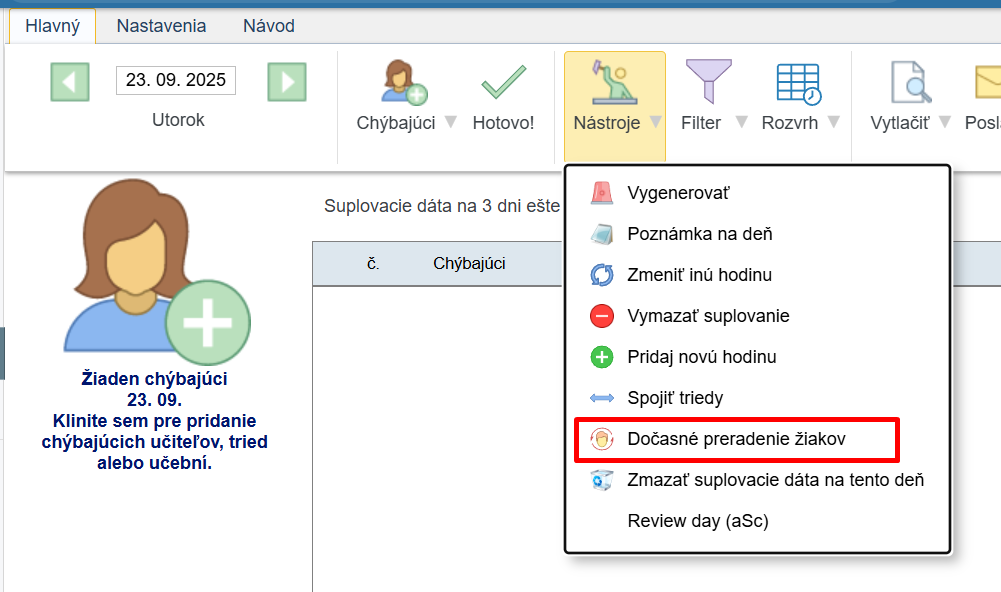Click the Filter funnel icon

[x=708, y=82]
